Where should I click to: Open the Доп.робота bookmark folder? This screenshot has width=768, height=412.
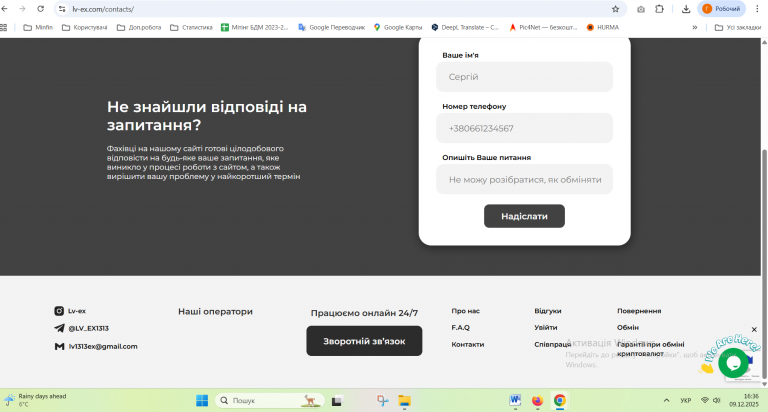[139, 27]
